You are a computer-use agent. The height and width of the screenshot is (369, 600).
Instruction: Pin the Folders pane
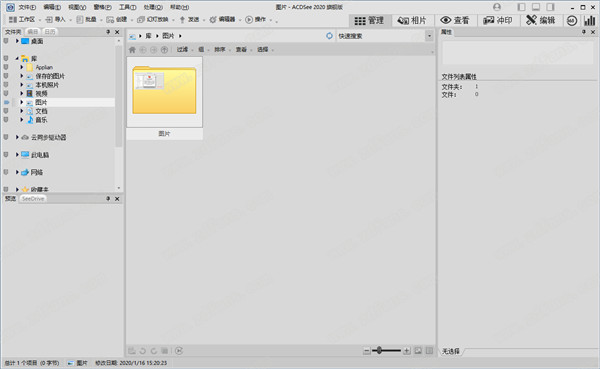pos(108,32)
